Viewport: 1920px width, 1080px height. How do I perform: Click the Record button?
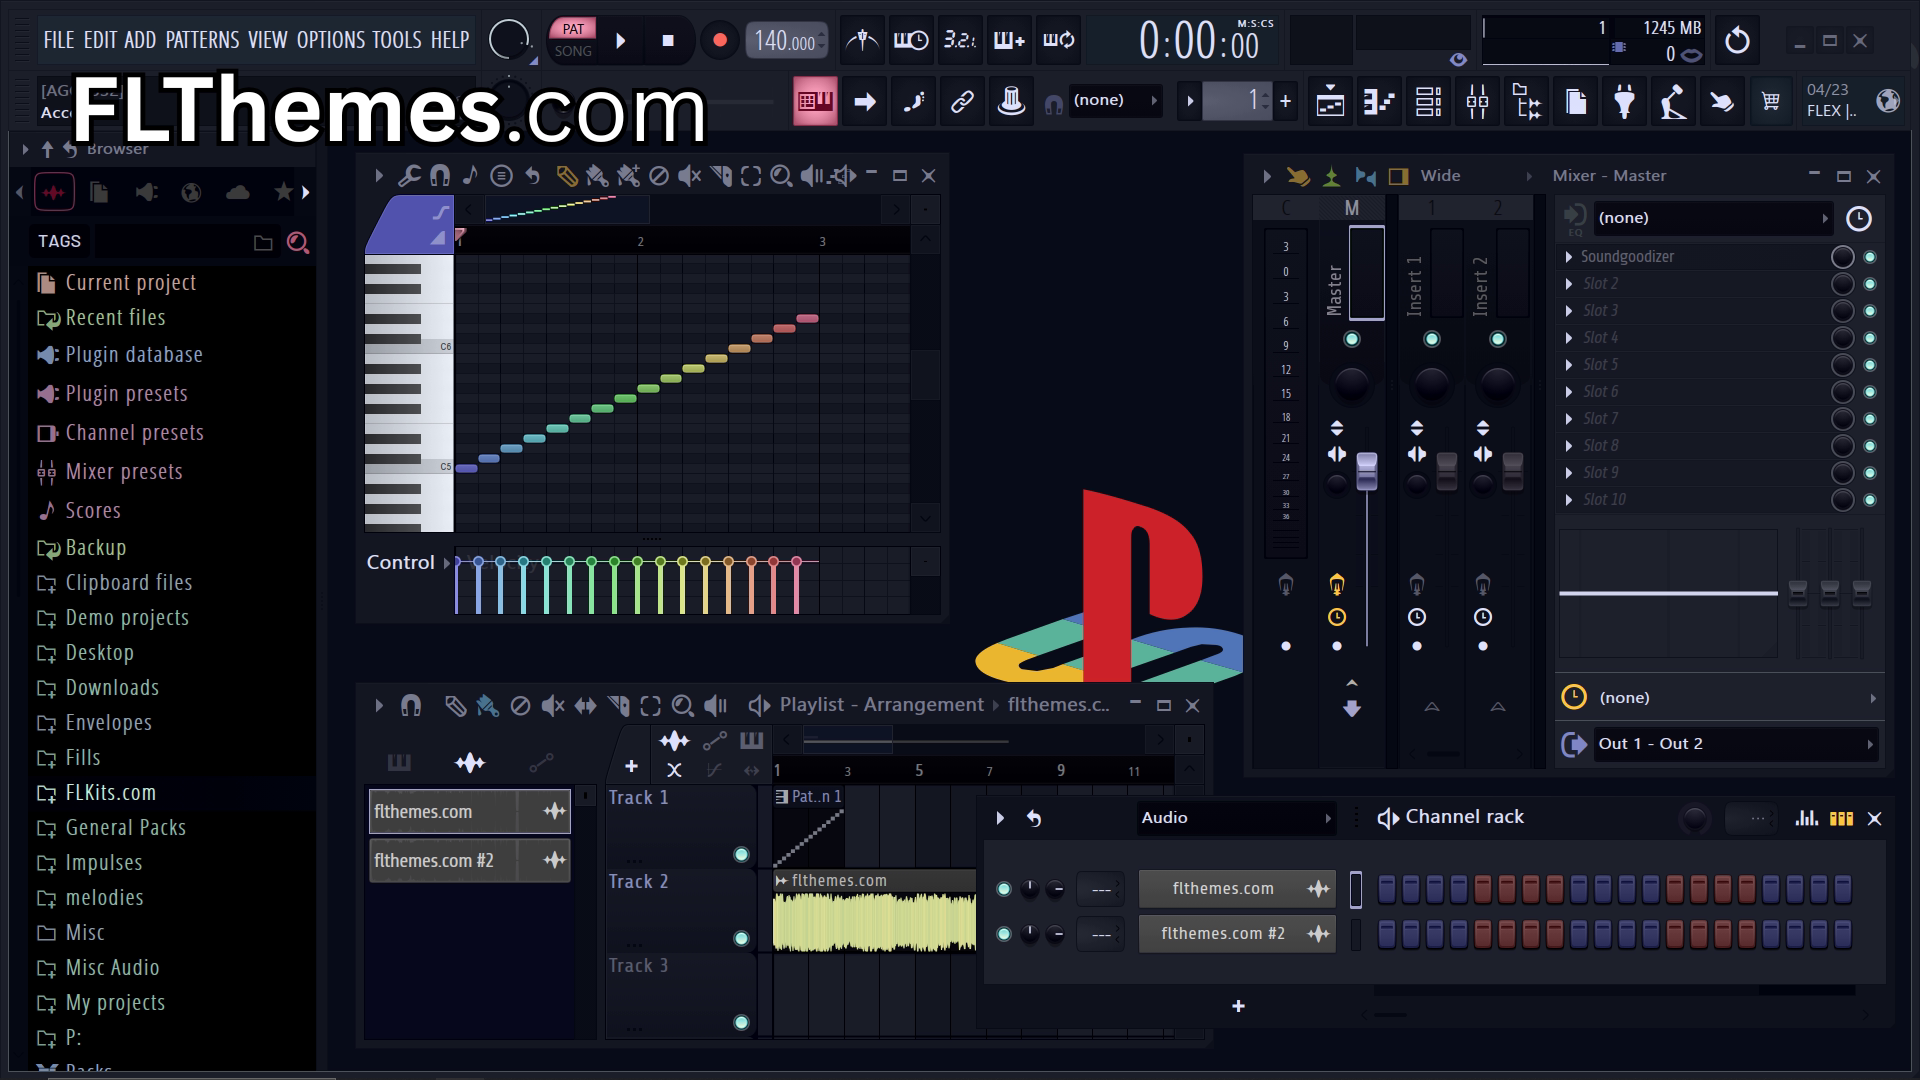point(719,41)
